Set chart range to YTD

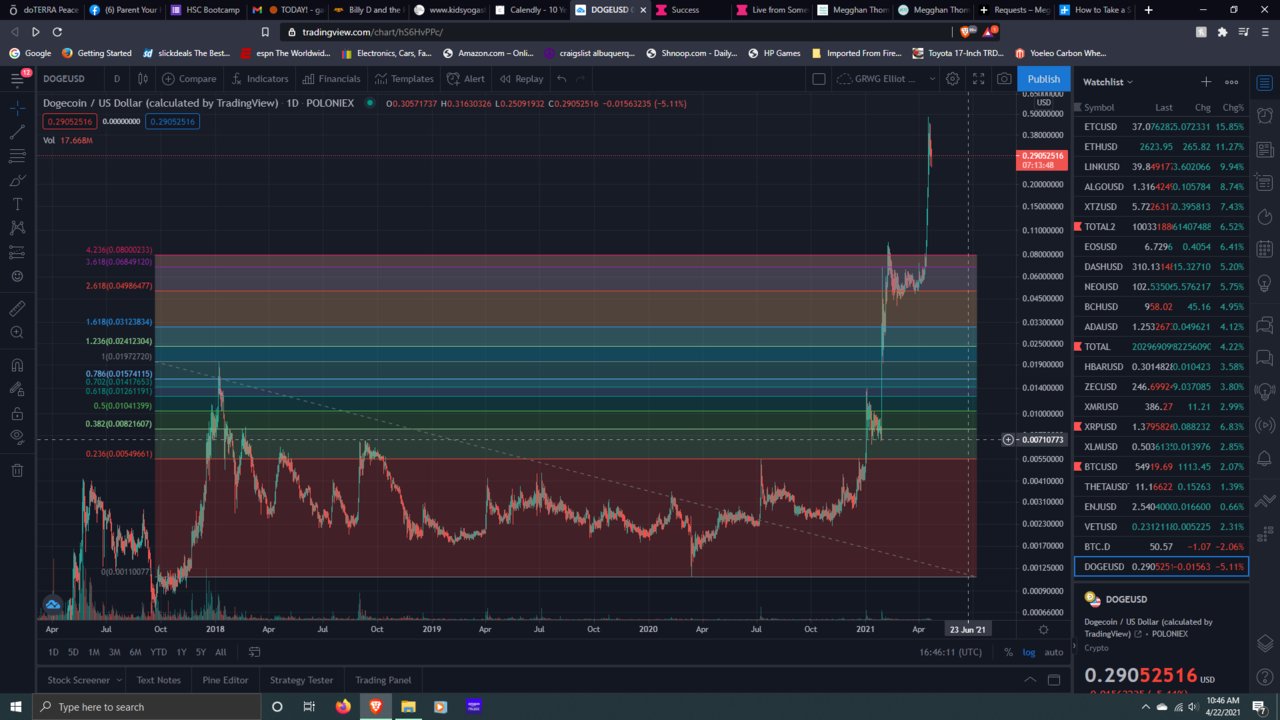[158, 652]
